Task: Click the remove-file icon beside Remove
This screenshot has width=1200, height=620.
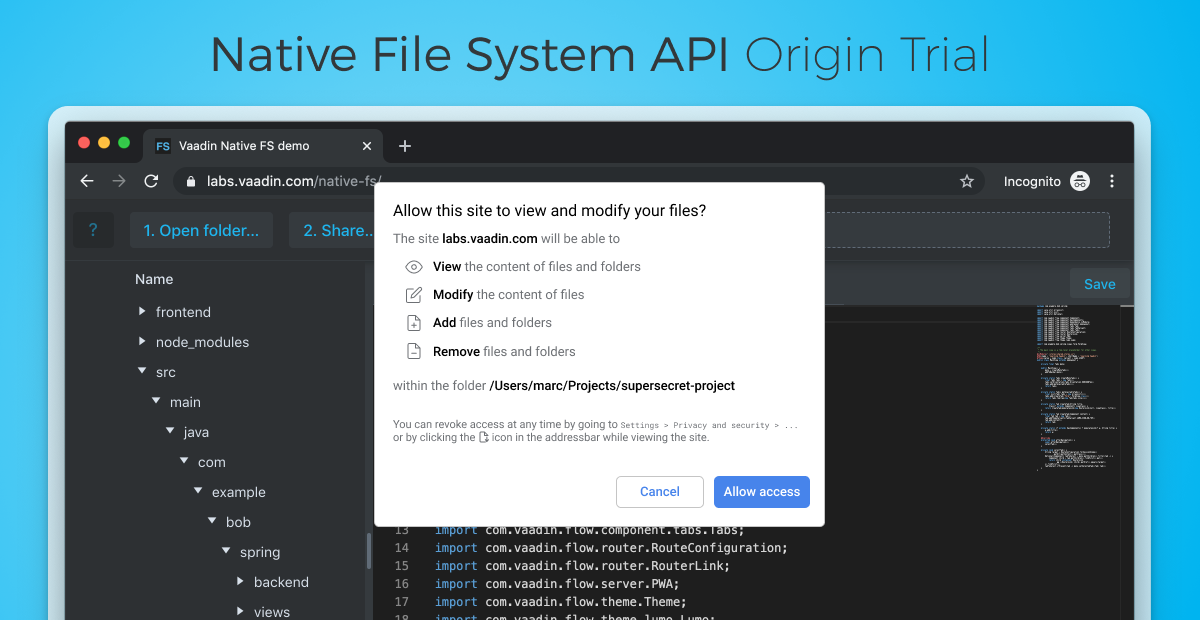Action: click(x=414, y=351)
